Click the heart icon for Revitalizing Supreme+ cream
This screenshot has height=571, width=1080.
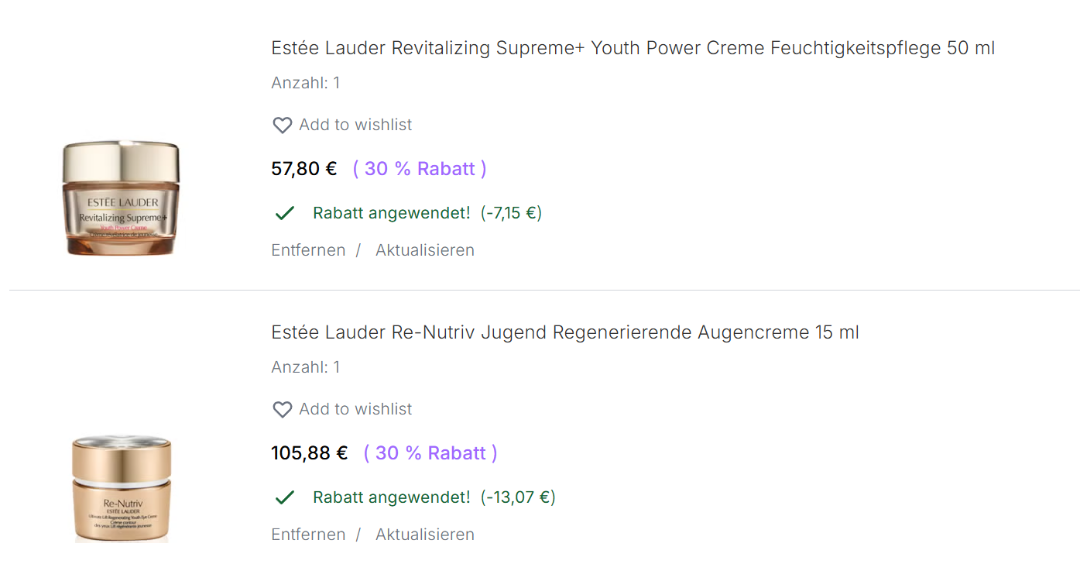point(282,125)
